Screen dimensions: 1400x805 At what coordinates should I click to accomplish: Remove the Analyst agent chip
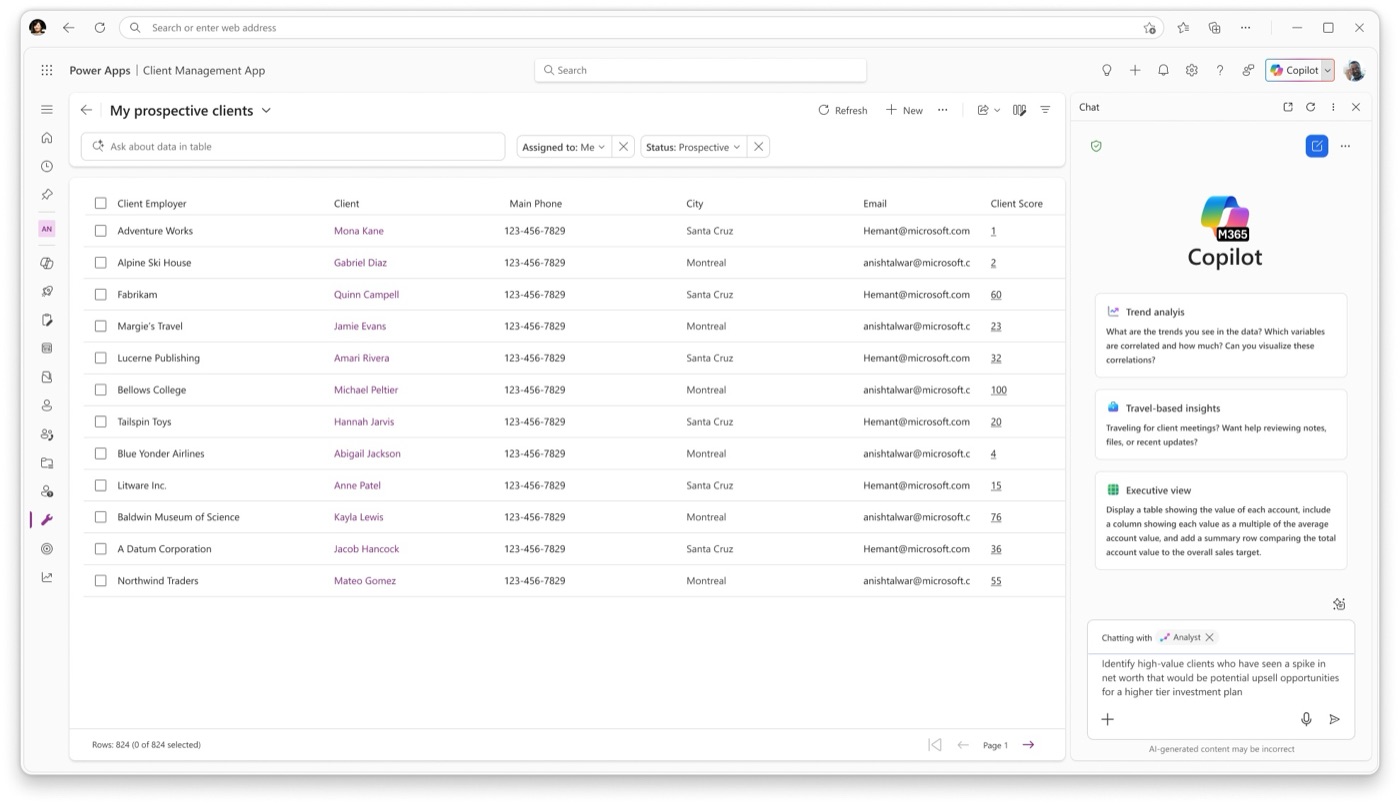1210,637
